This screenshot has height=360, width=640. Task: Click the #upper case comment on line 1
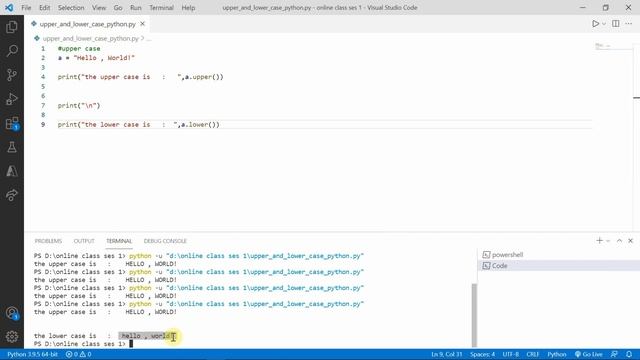coord(79,49)
